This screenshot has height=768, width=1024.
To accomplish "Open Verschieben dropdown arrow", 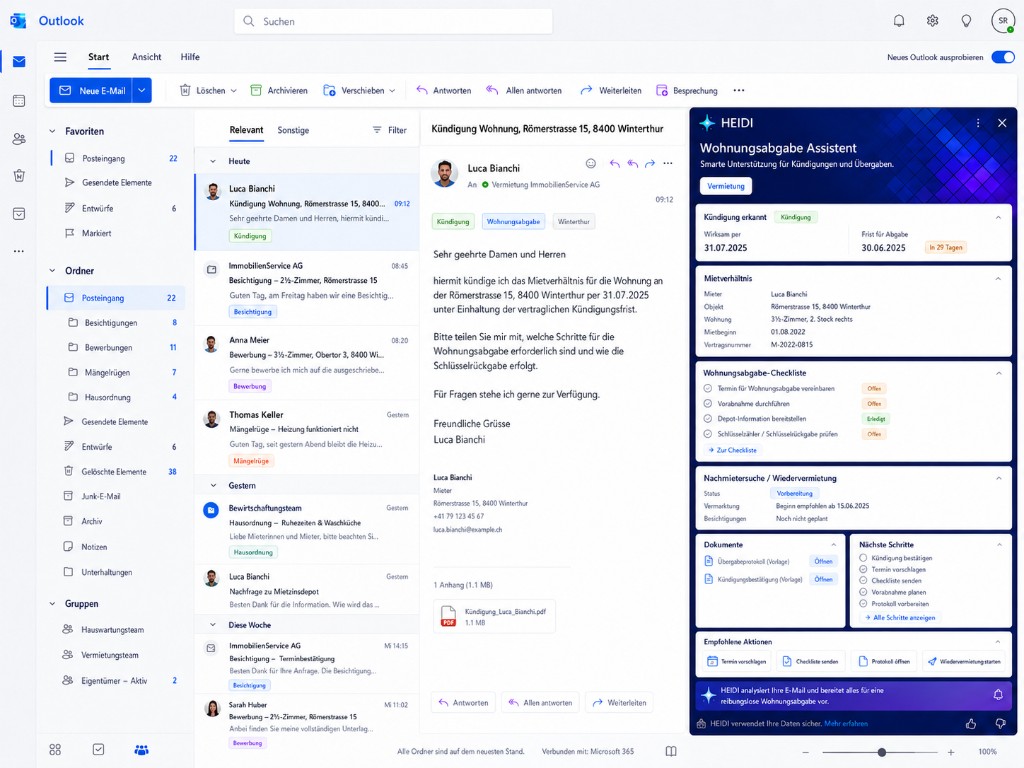I will (x=392, y=91).
